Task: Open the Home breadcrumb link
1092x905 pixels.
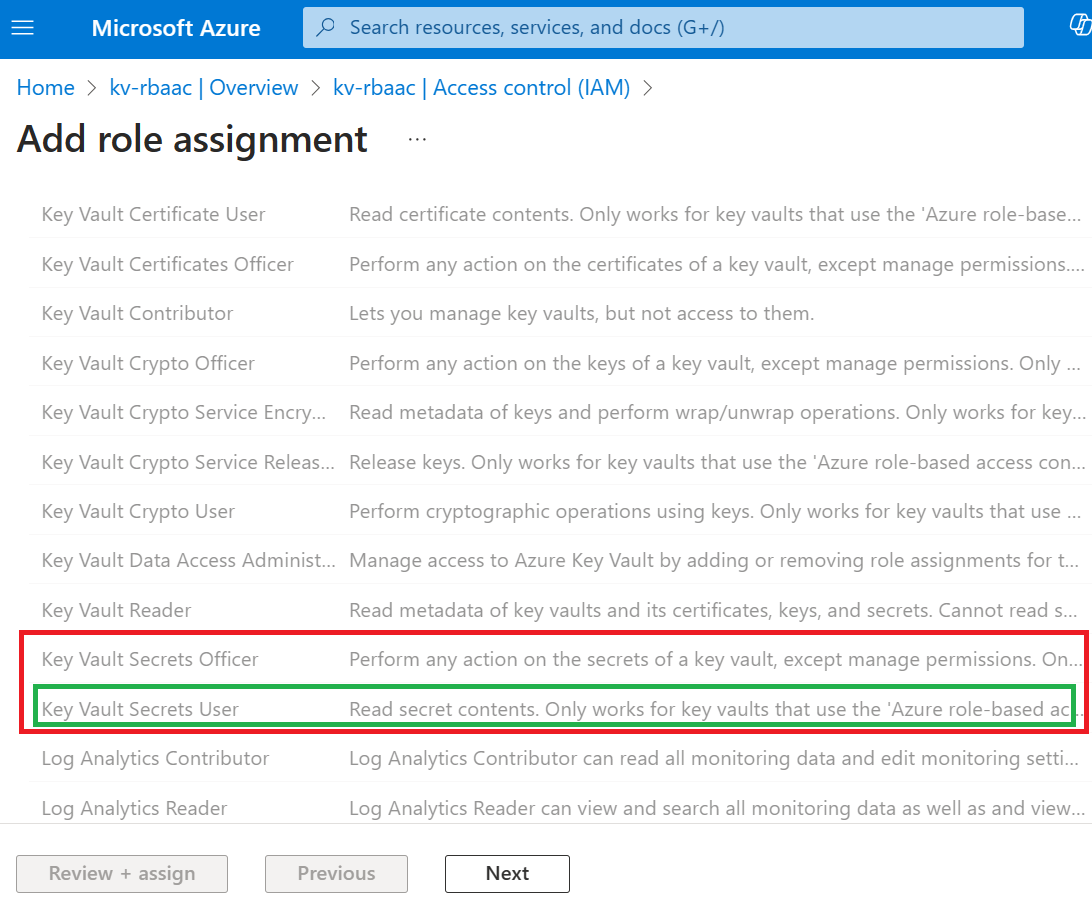Action: pyautogui.click(x=45, y=88)
